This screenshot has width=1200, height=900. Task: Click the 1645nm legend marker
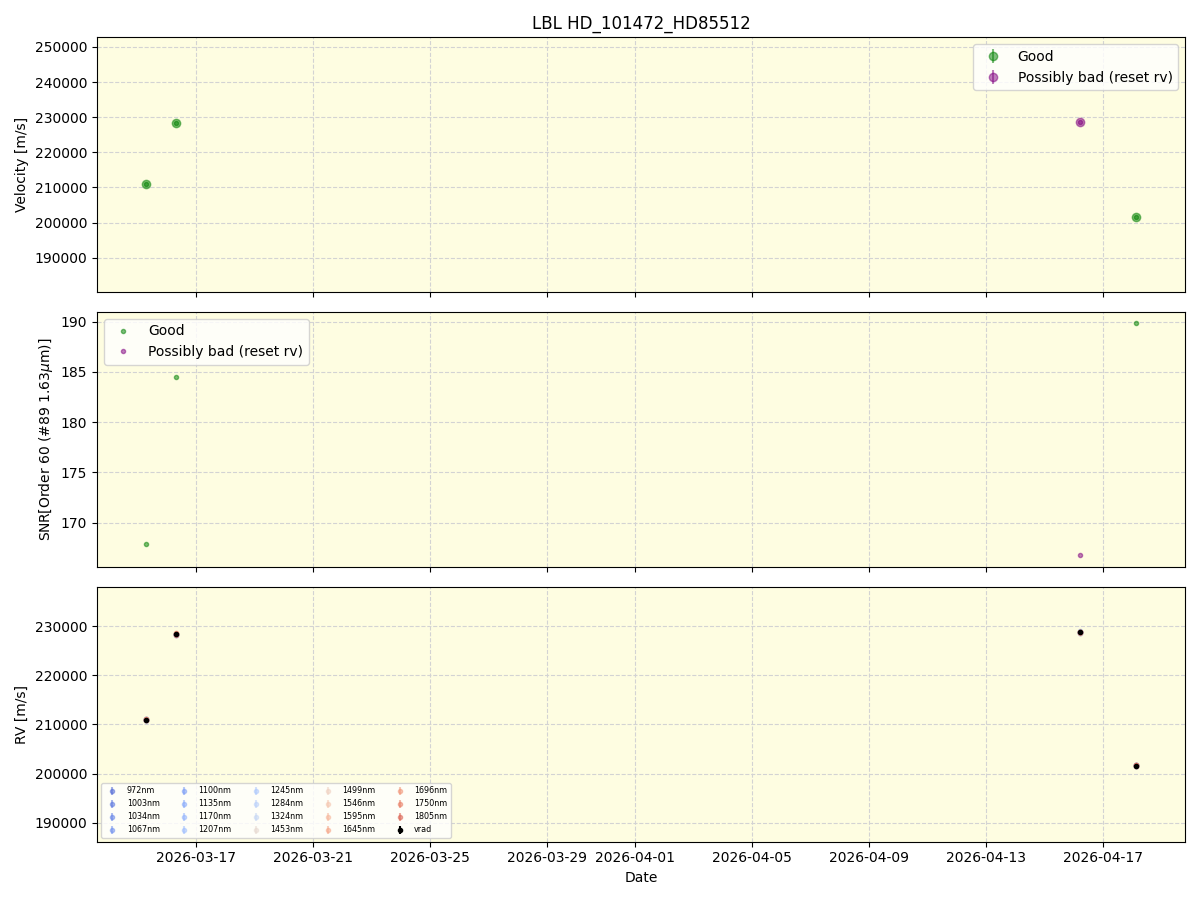[x=328, y=830]
